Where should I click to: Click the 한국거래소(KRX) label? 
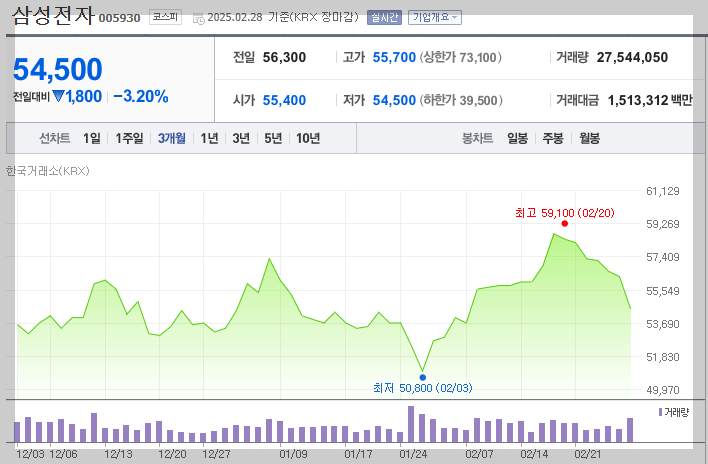(x=47, y=171)
